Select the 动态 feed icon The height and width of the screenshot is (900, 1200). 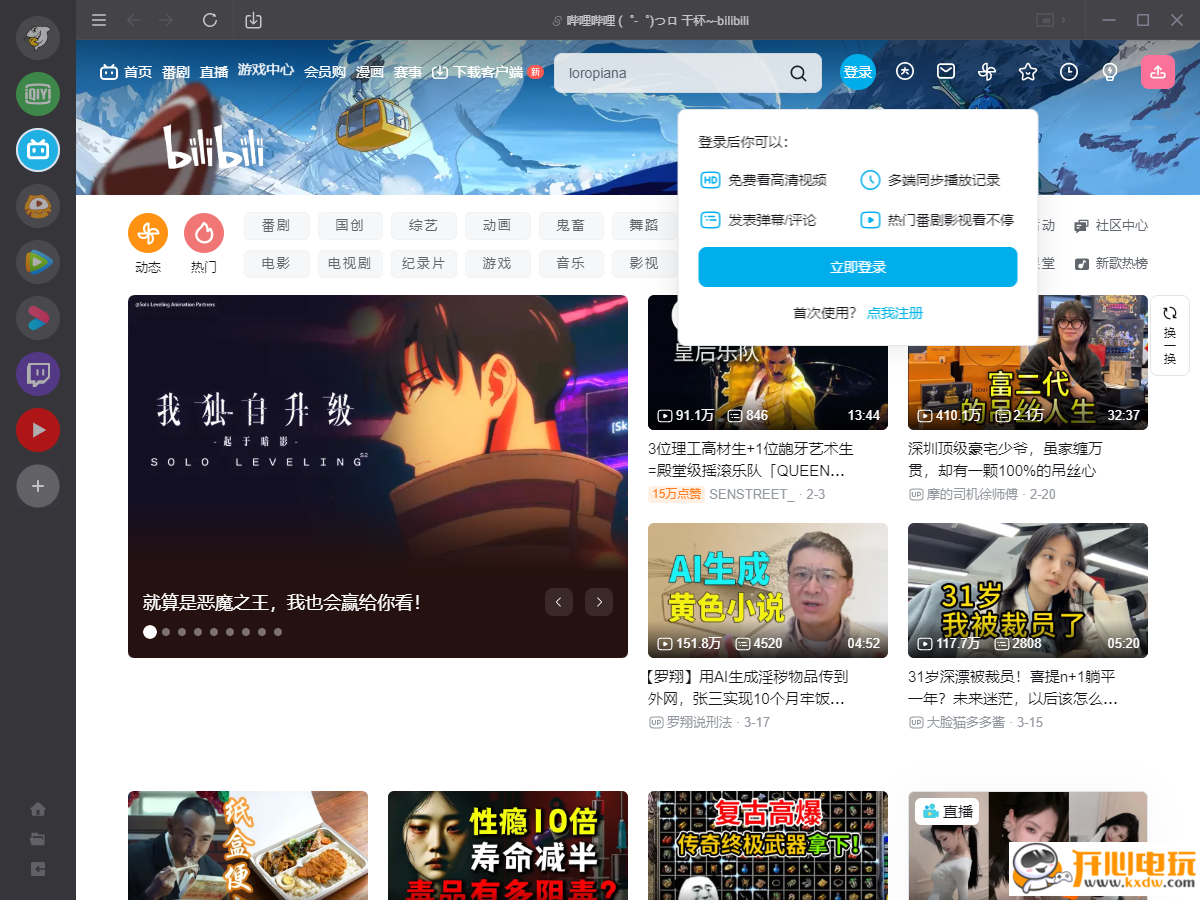click(148, 232)
